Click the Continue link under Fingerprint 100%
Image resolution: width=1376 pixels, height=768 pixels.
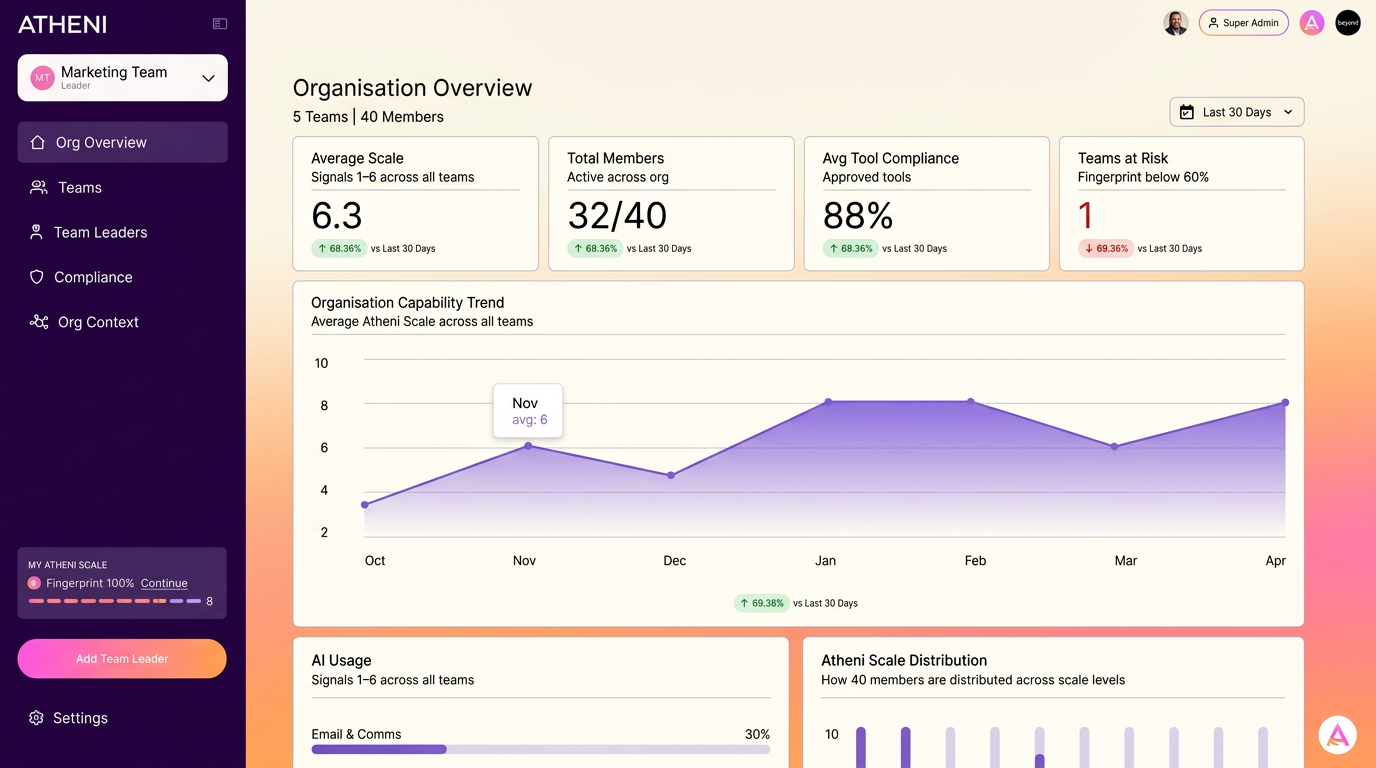coord(164,583)
